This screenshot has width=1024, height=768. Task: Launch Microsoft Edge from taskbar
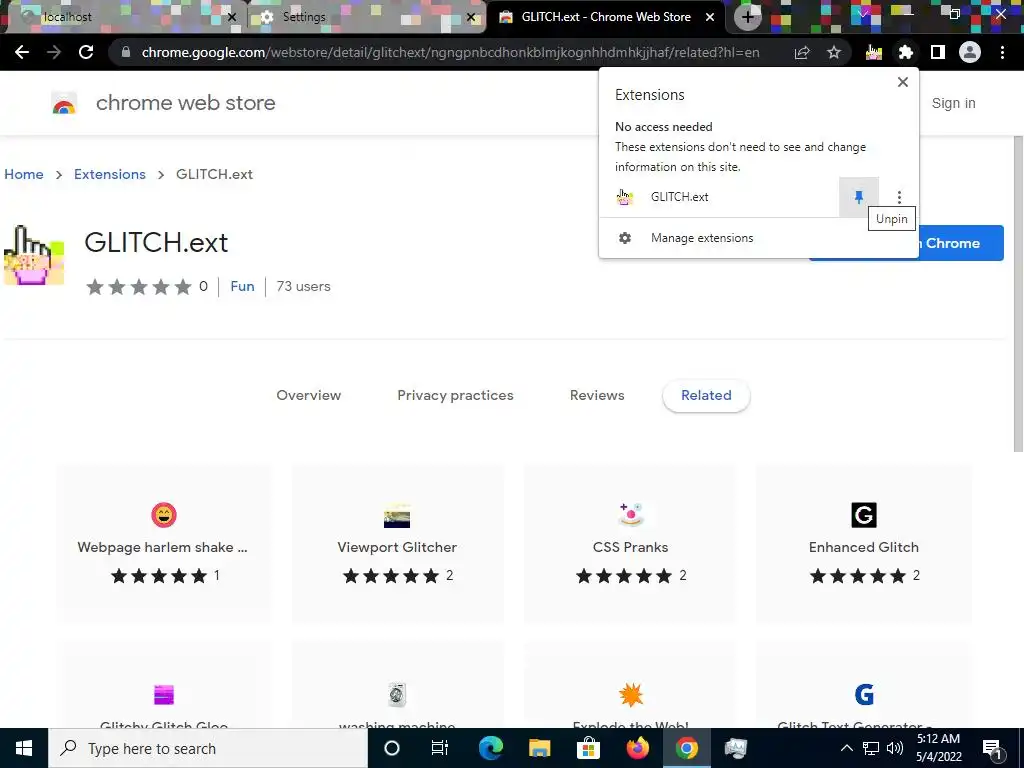coord(490,748)
